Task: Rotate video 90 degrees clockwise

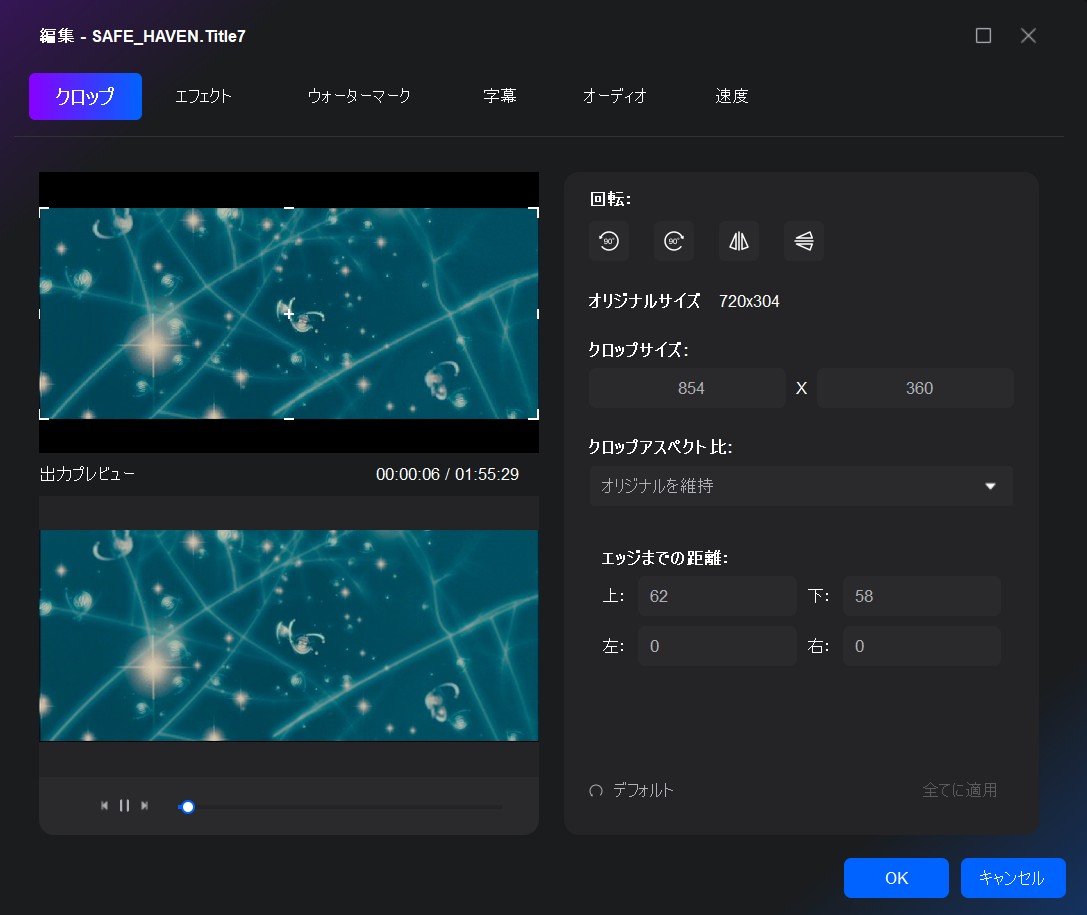Action: [x=674, y=241]
